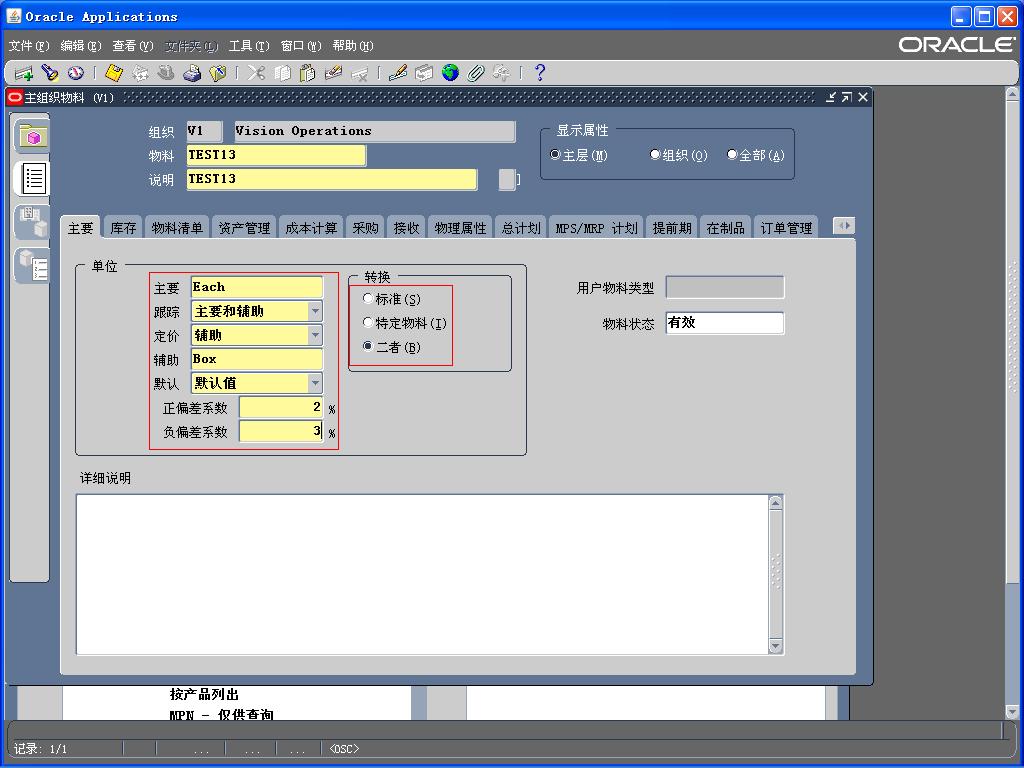Open the 编辑(E) menu

pos(81,46)
